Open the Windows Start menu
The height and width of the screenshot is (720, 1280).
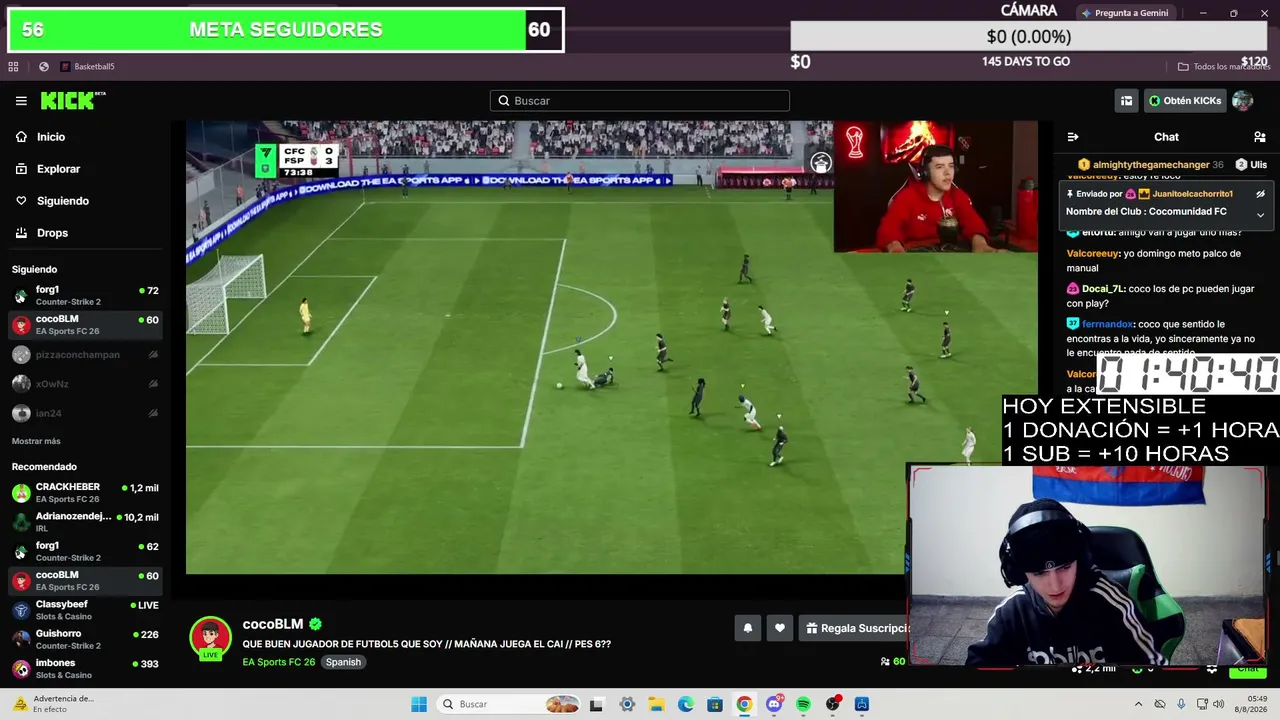tap(419, 704)
